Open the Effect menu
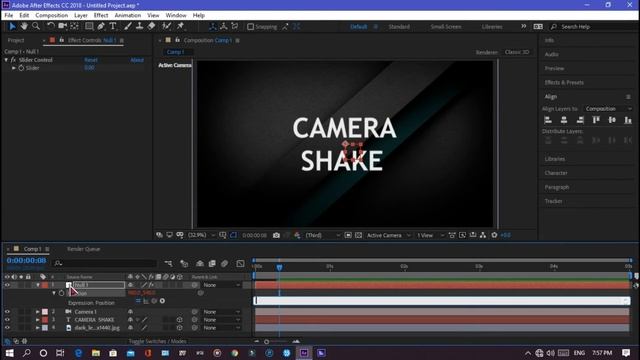Viewport: 640px width, 360px height. point(101,15)
